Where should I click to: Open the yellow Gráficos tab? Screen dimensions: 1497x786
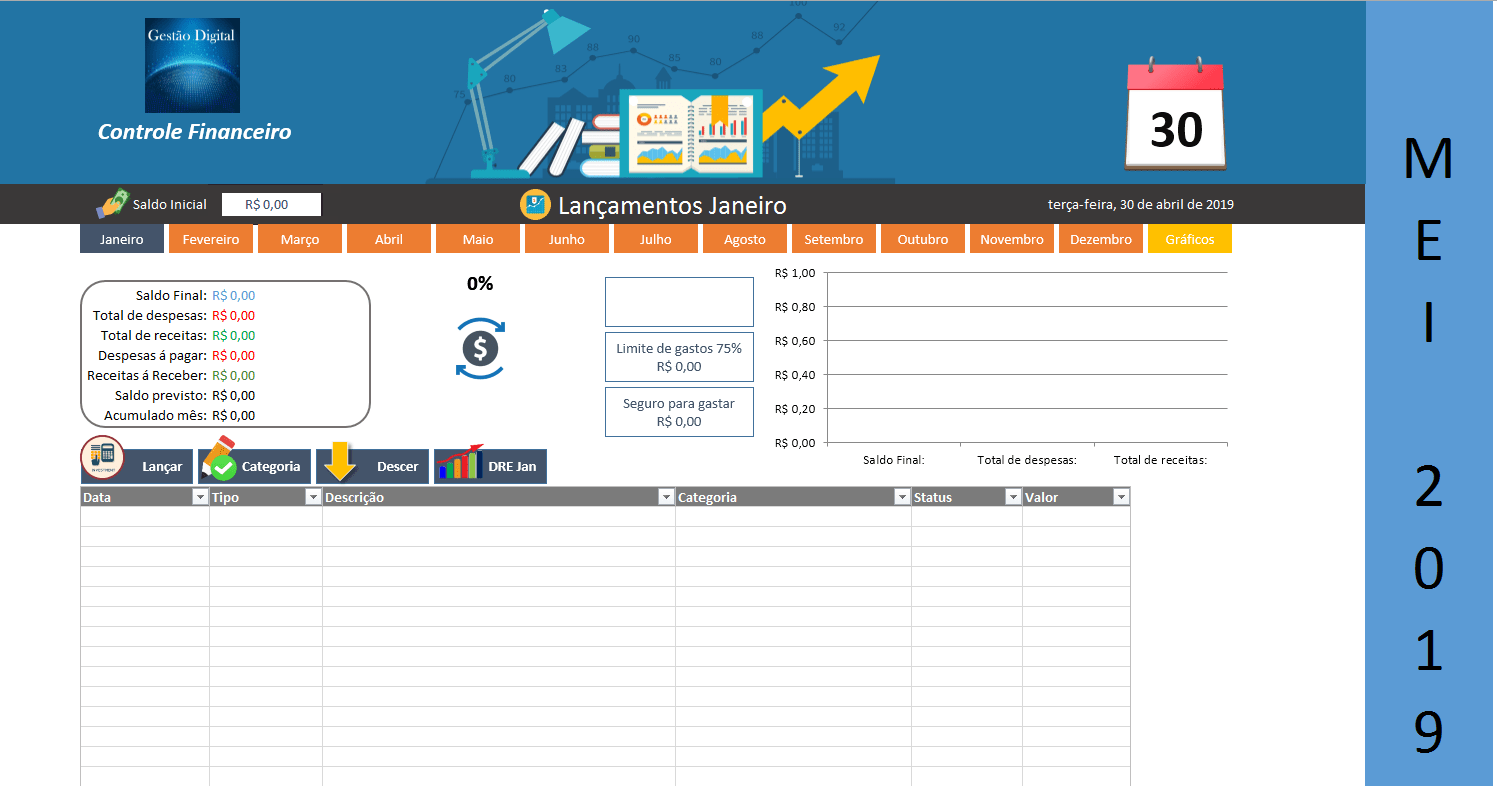click(1189, 240)
